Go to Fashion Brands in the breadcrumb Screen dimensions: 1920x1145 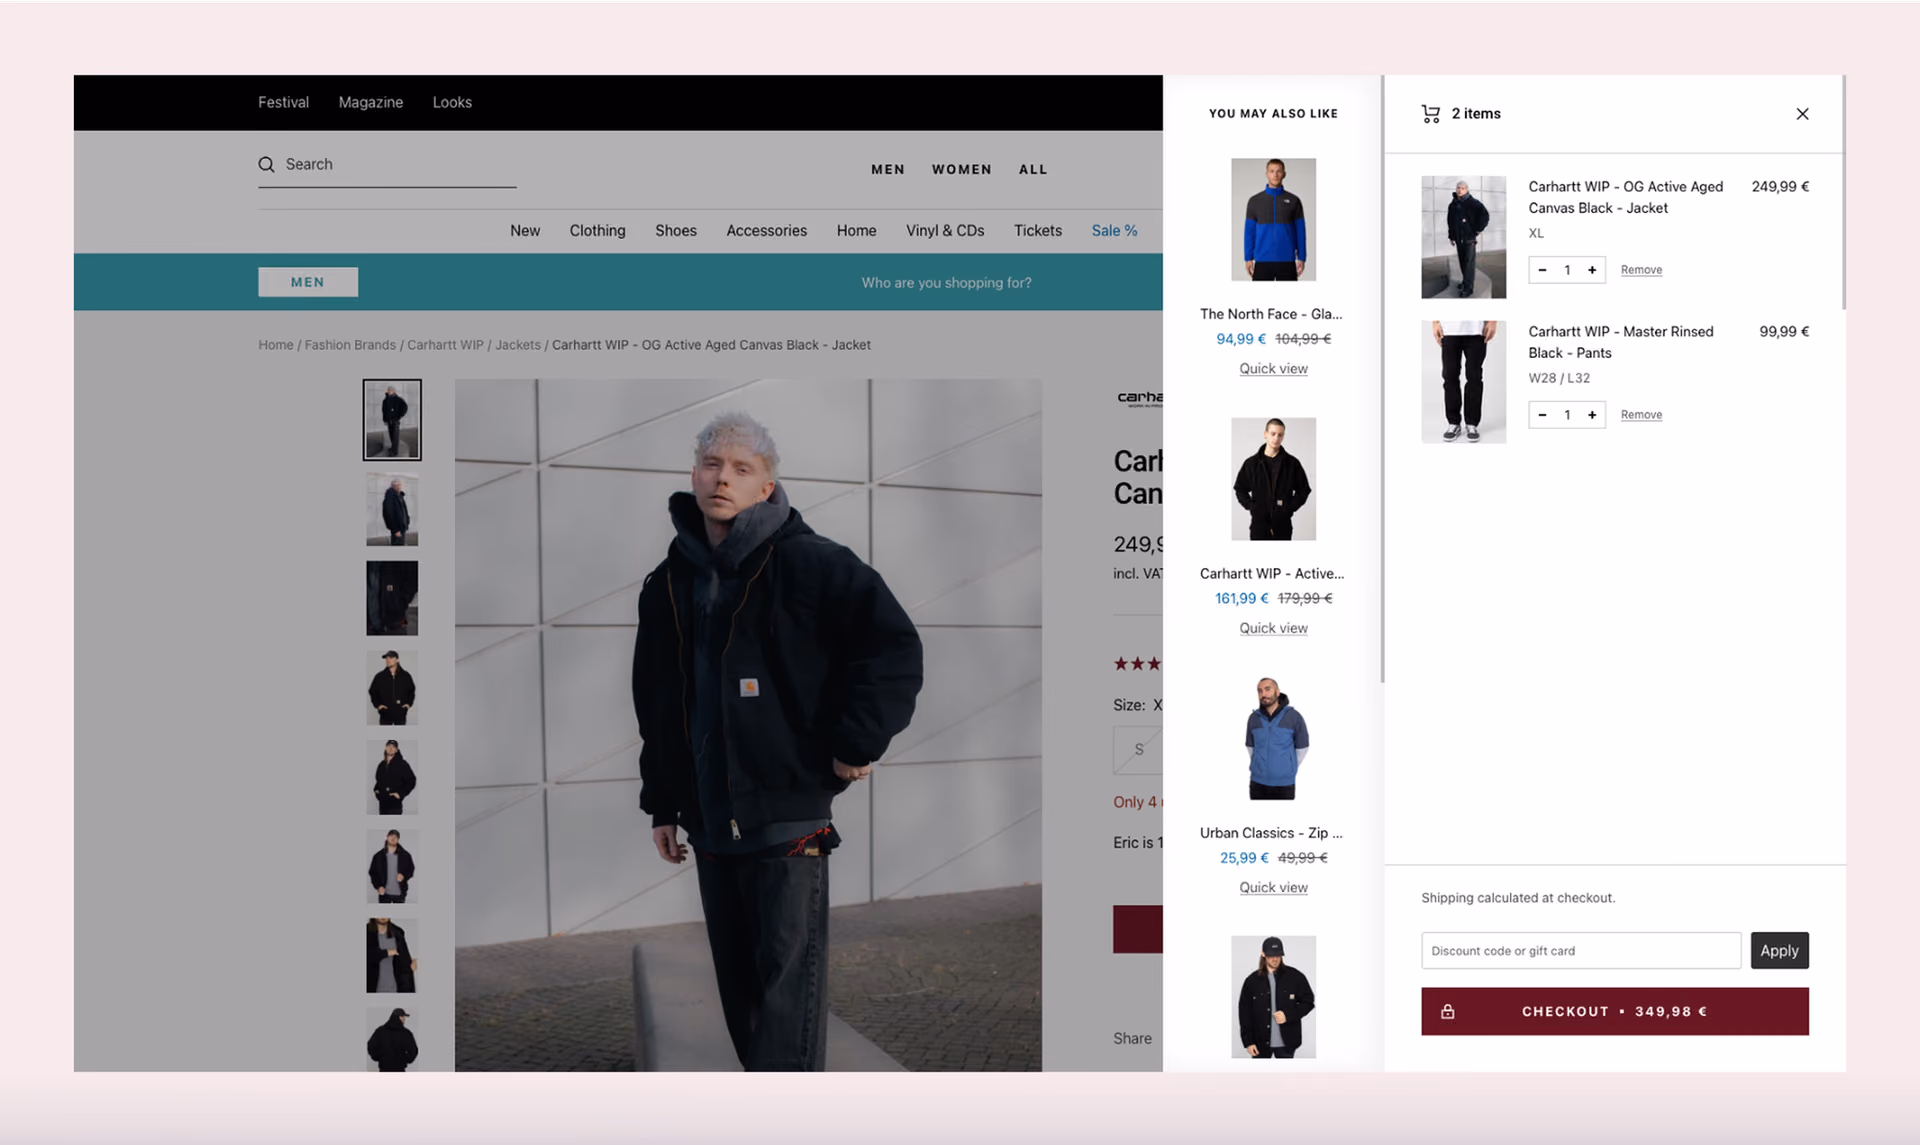click(x=350, y=345)
